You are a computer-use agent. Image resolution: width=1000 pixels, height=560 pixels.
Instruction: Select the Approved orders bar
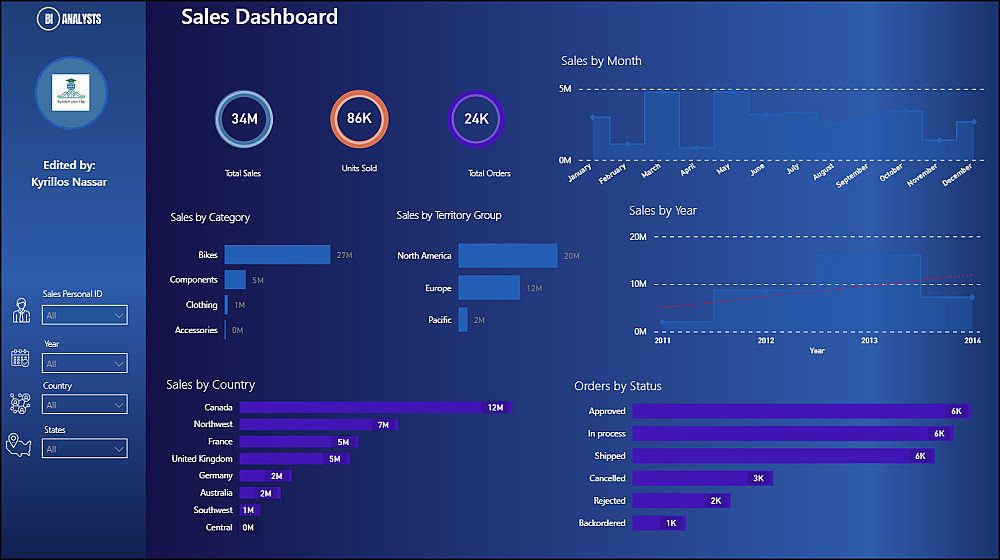[x=801, y=411]
